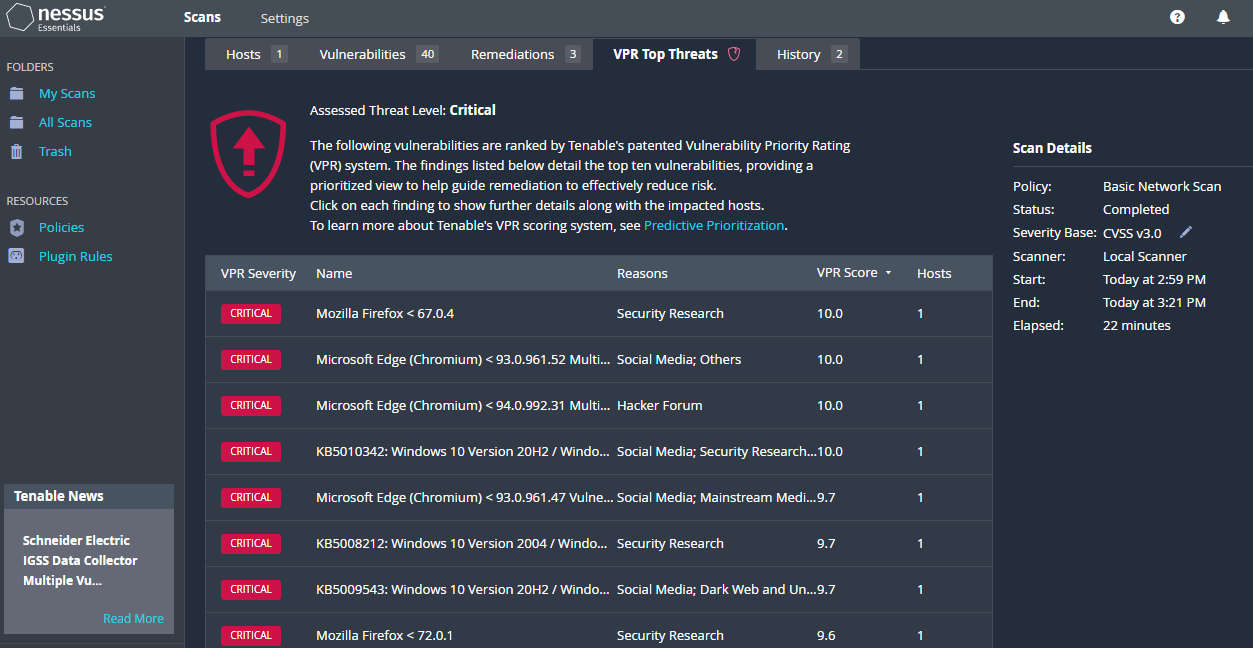Switch to the History tab
The image size is (1253, 648).
pyautogui.click(x=809, y=54)
